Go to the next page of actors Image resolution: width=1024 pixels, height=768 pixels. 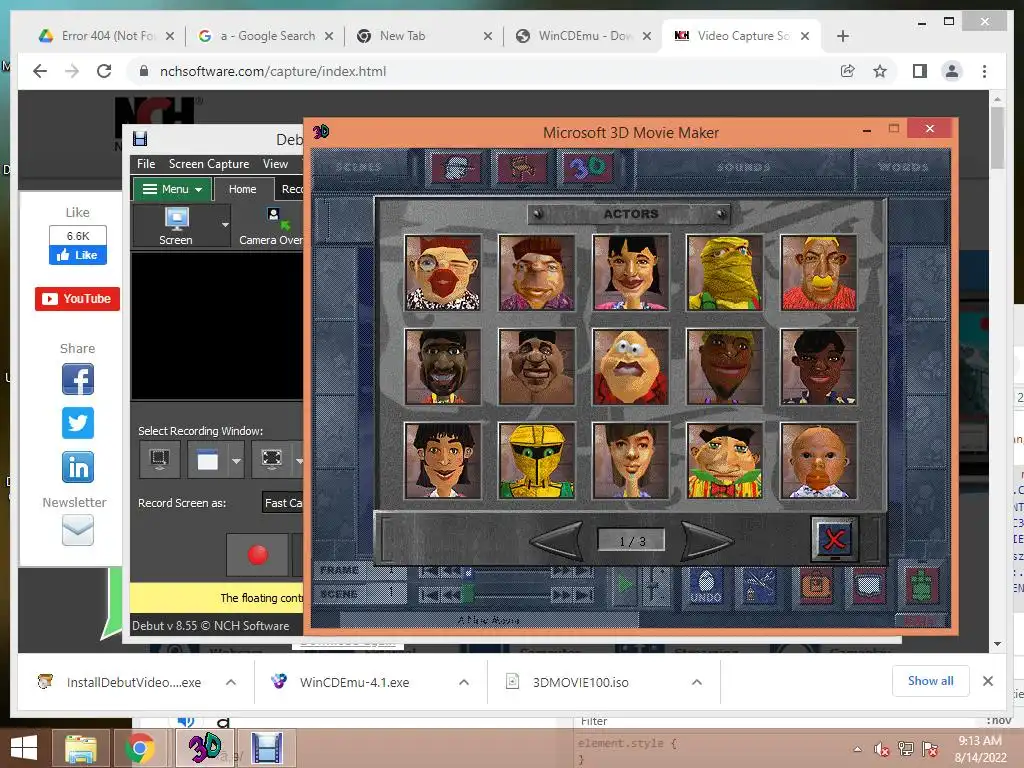(x=707, y=541)
